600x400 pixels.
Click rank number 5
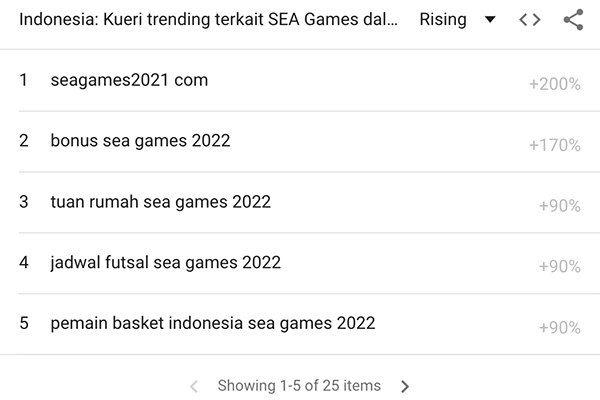pyautogui.click(x=24, y=324)
